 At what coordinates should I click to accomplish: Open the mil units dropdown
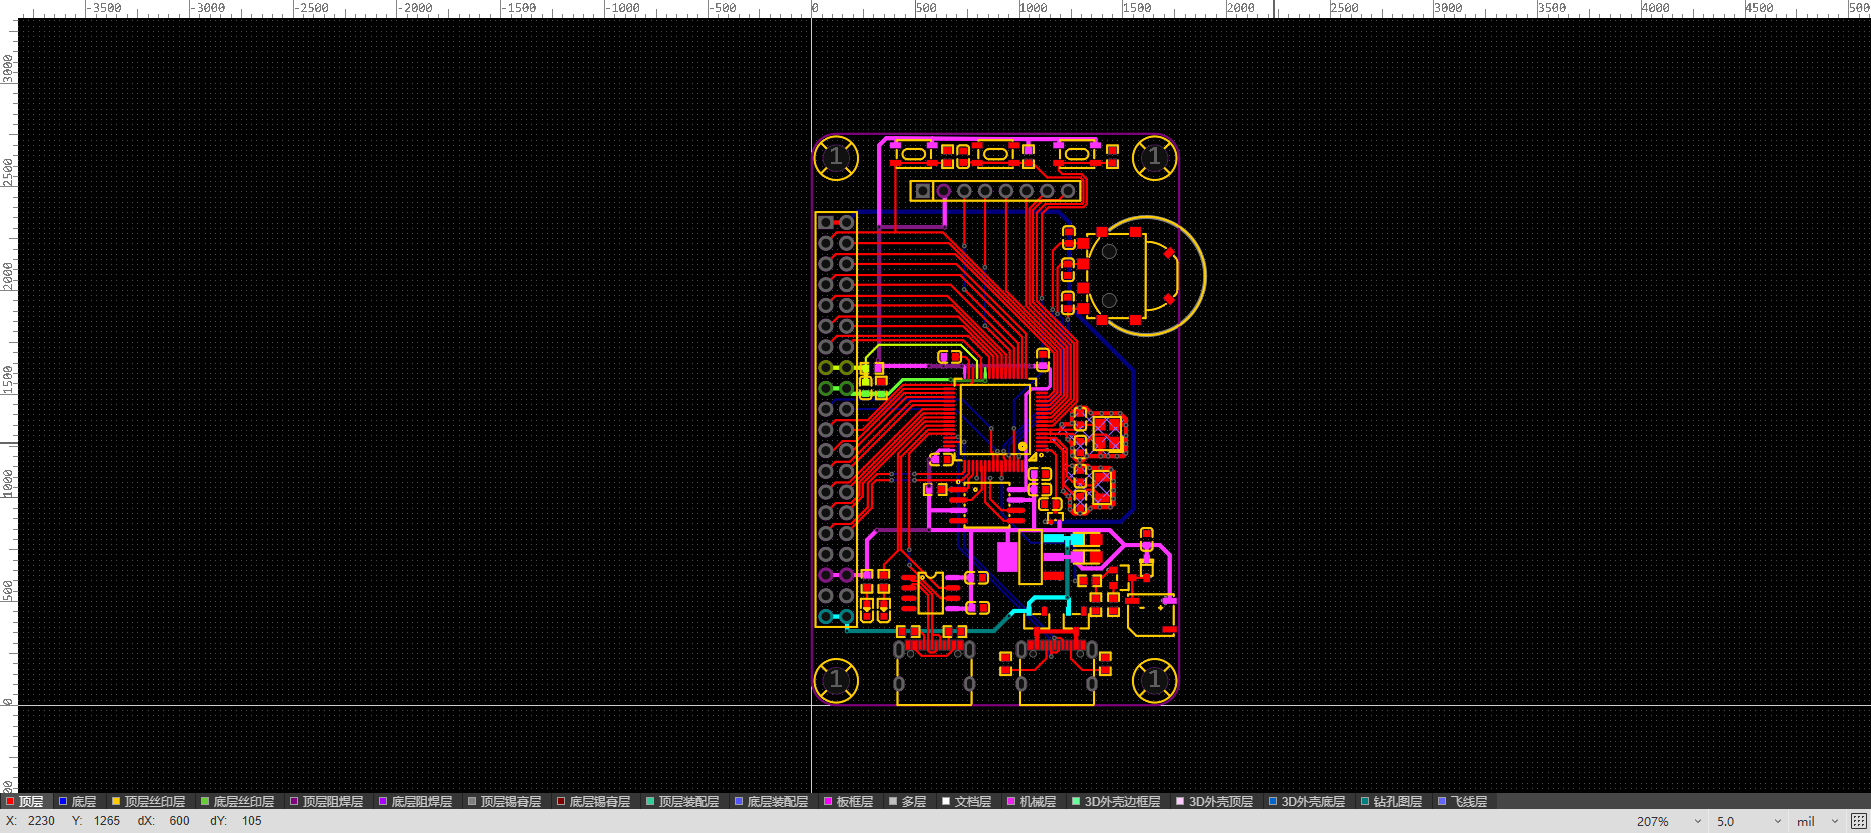point(1818,821)
